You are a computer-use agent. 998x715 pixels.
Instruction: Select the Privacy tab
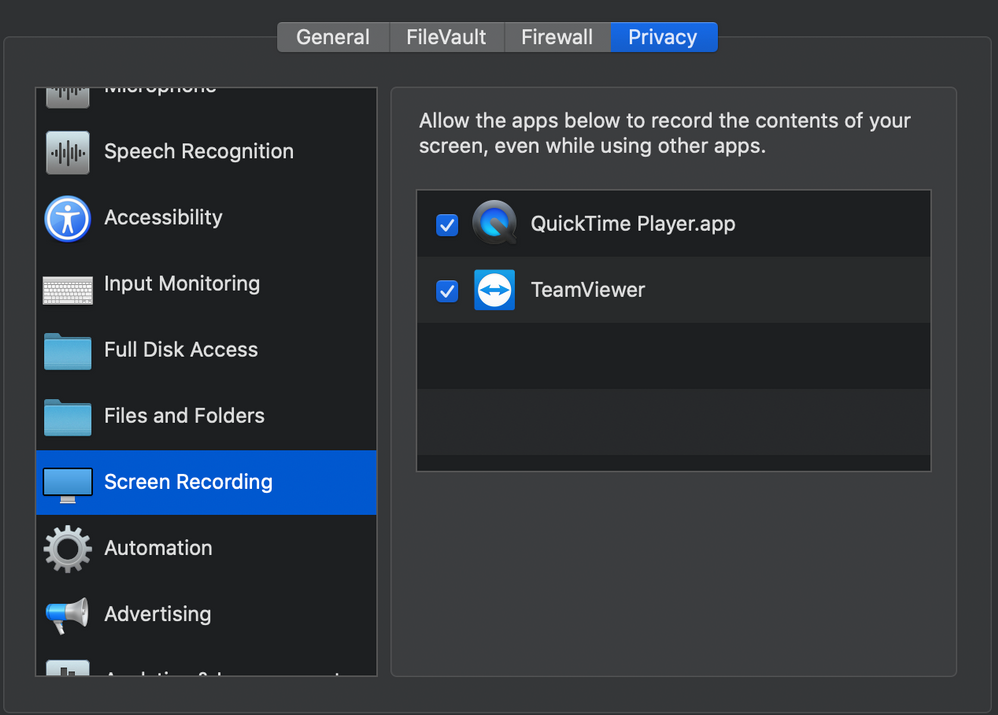663,37
